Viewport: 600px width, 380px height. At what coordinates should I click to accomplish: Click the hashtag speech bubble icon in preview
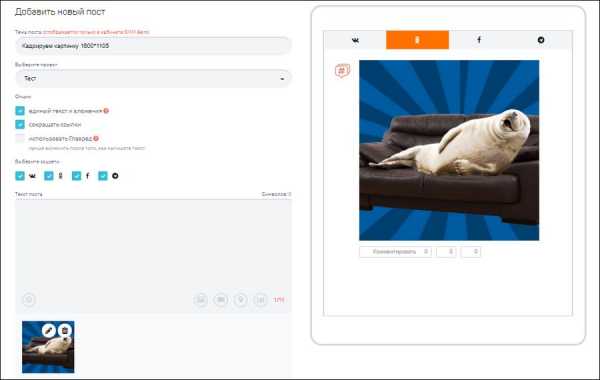(342, 71)
